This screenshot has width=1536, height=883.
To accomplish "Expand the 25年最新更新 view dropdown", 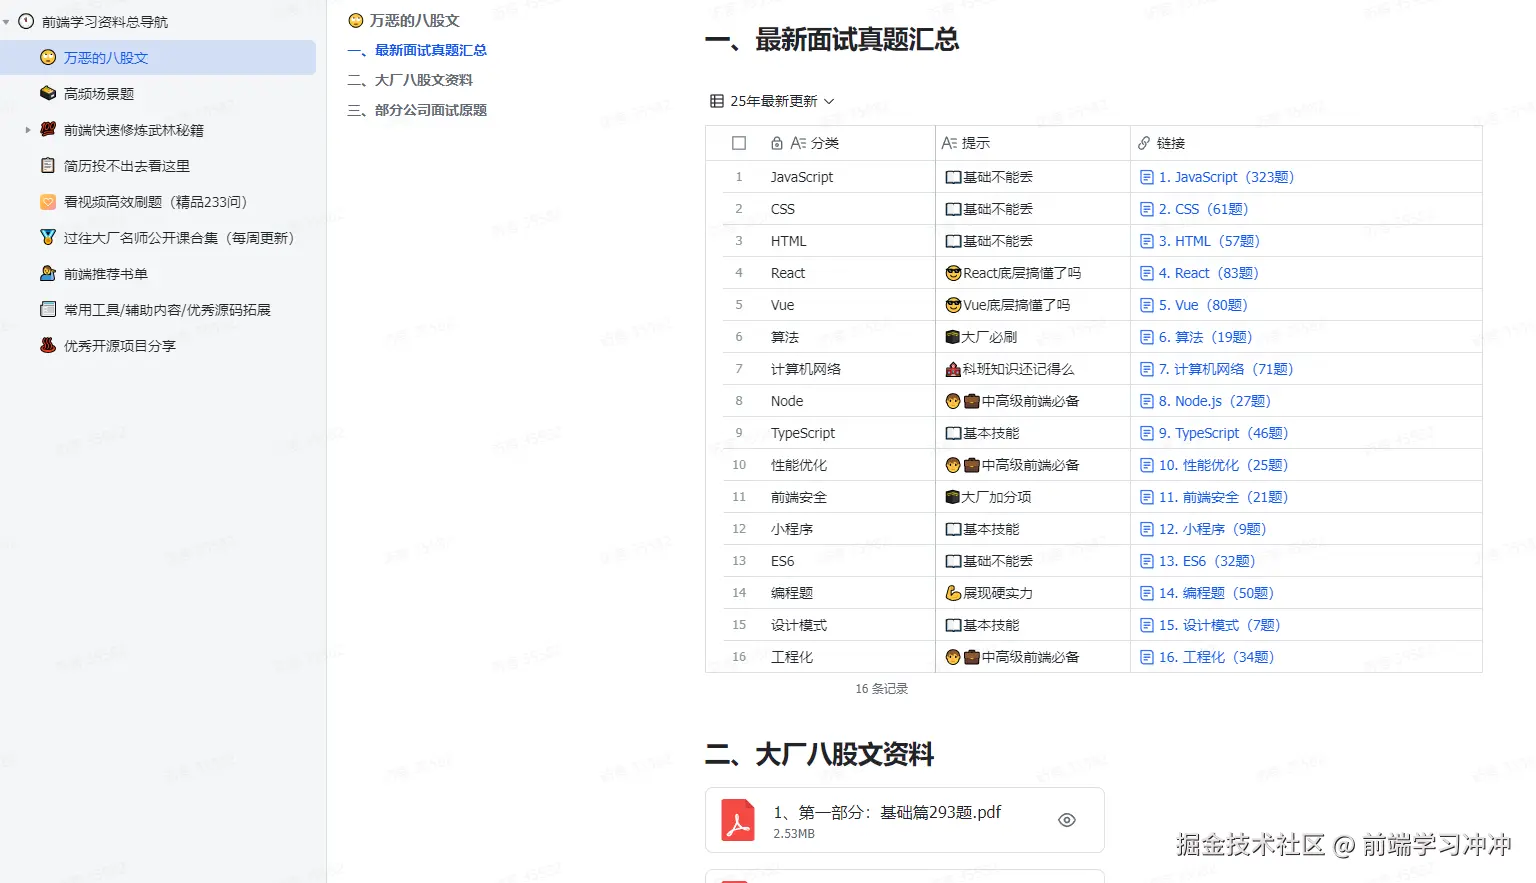I will (x=829, y=101).
